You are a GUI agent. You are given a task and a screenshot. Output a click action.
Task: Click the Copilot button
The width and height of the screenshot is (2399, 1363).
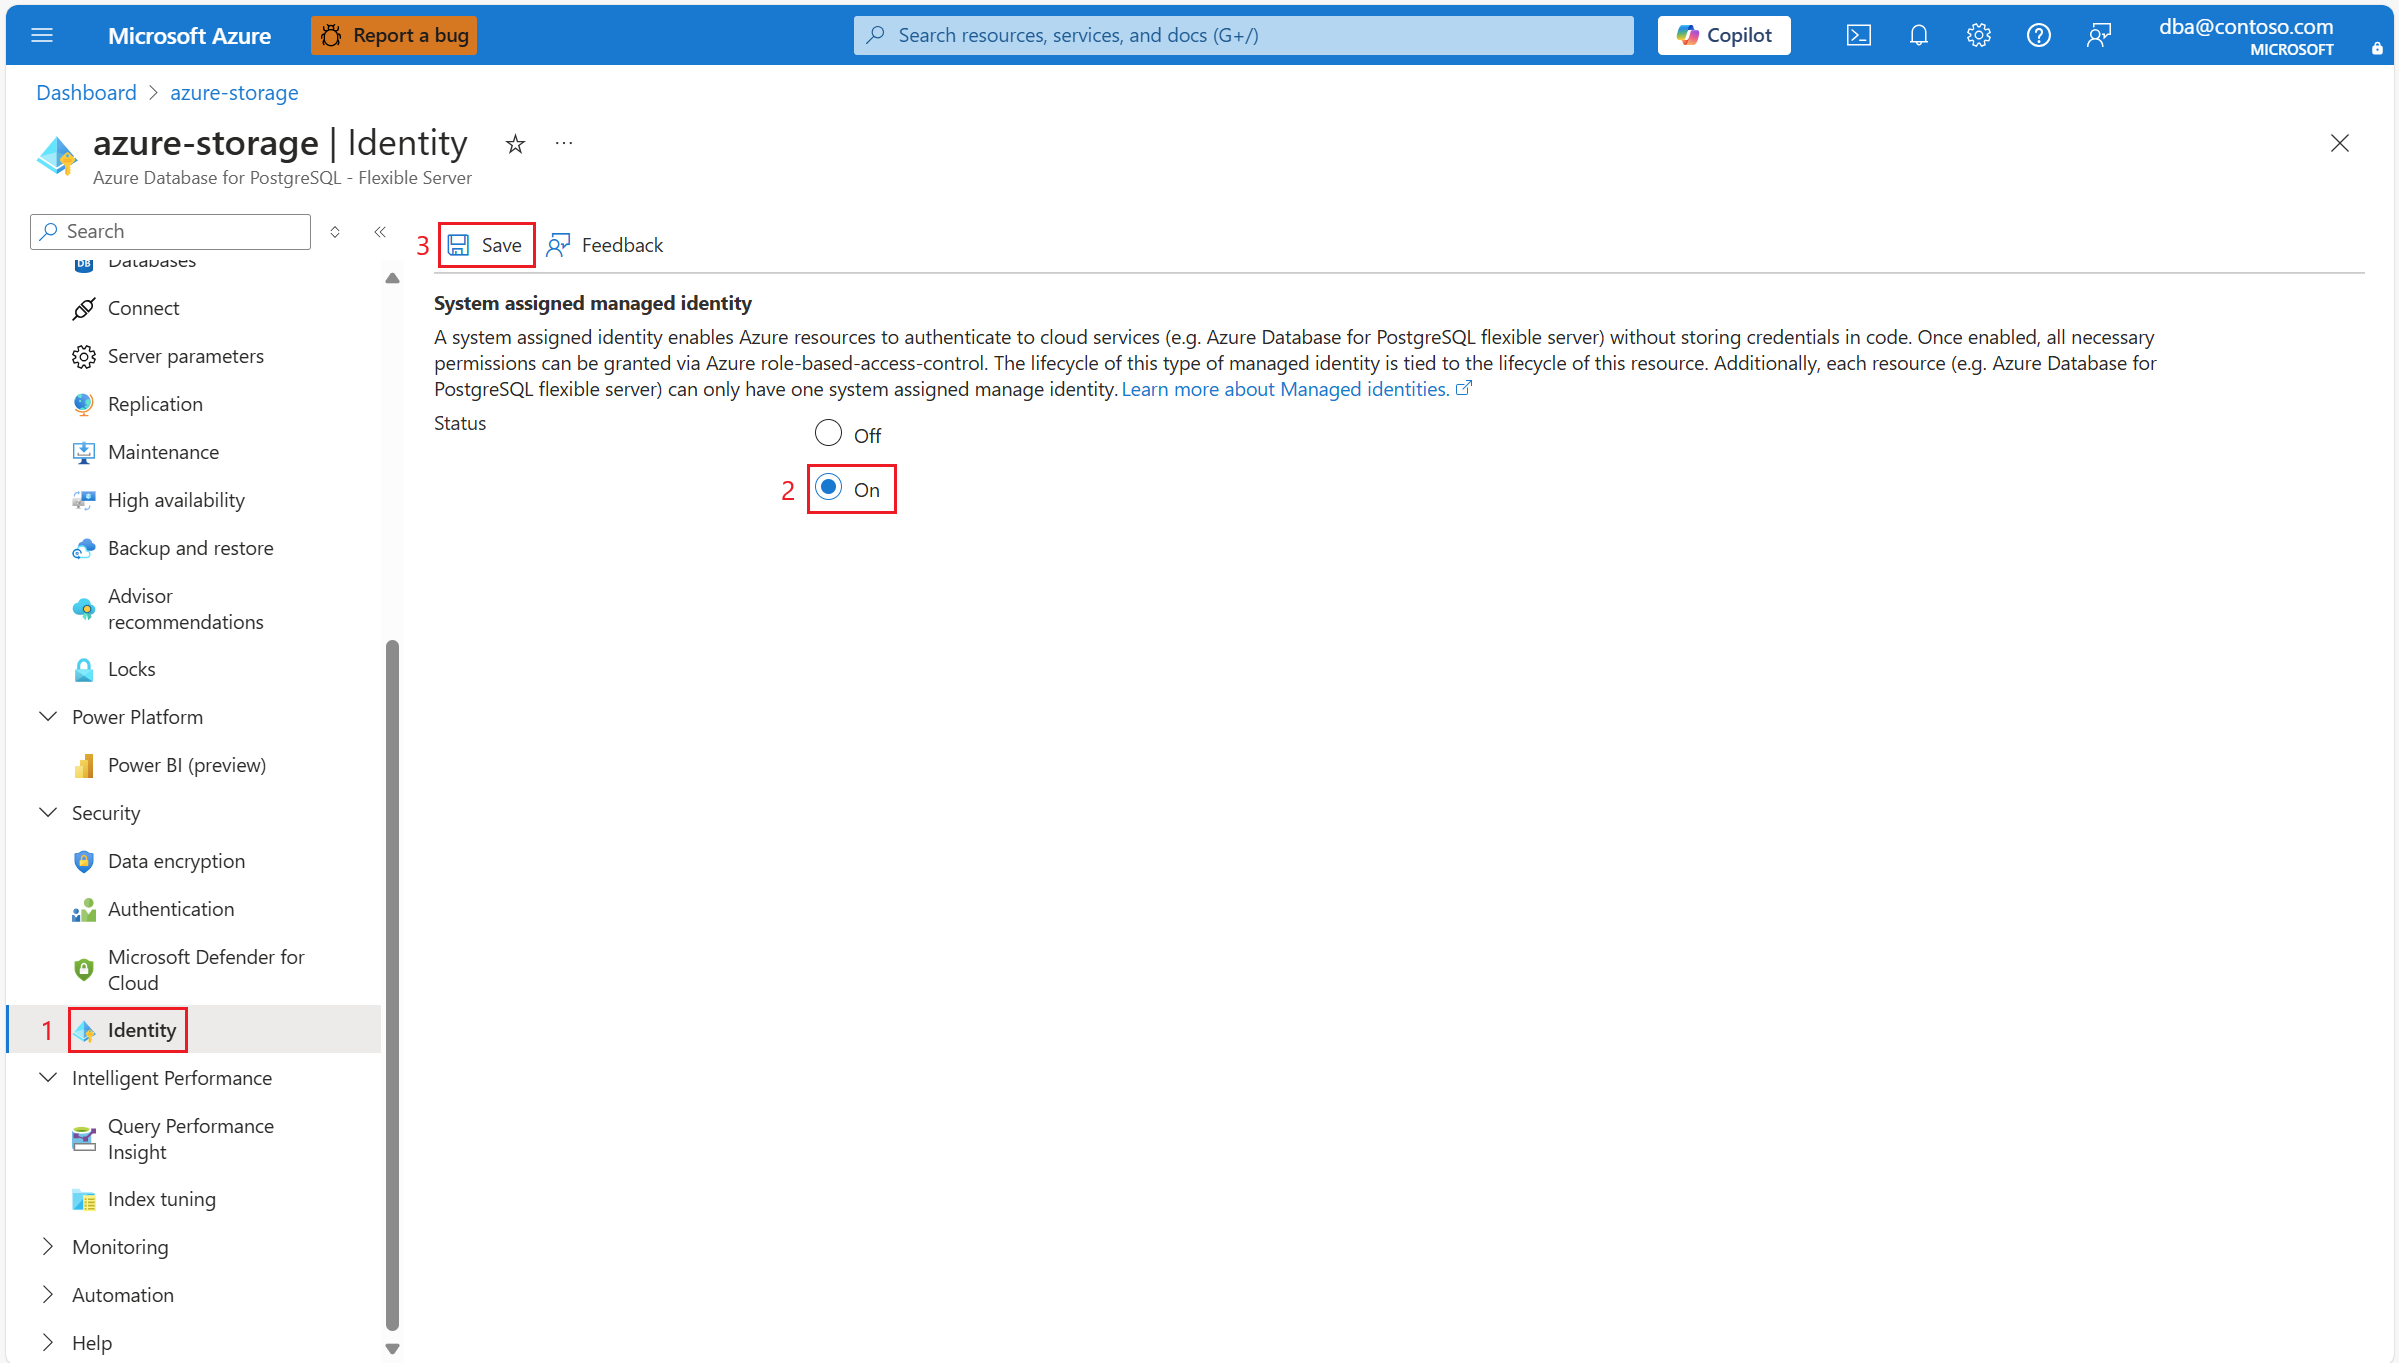(x=1724, y=35)
